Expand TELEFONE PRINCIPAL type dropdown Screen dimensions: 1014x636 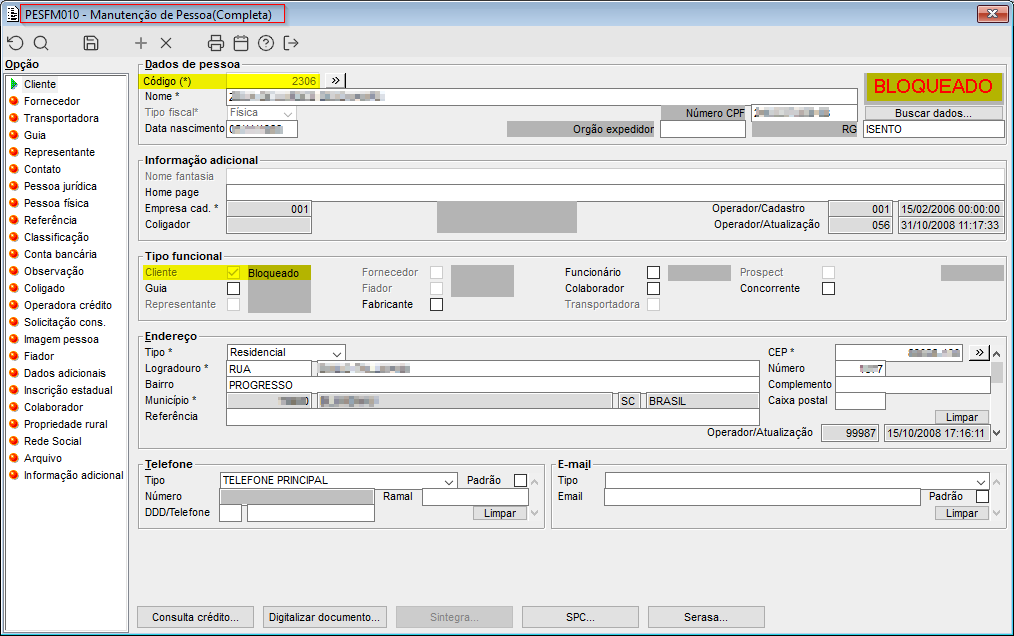pyautogui.click(x=449, y=481)
